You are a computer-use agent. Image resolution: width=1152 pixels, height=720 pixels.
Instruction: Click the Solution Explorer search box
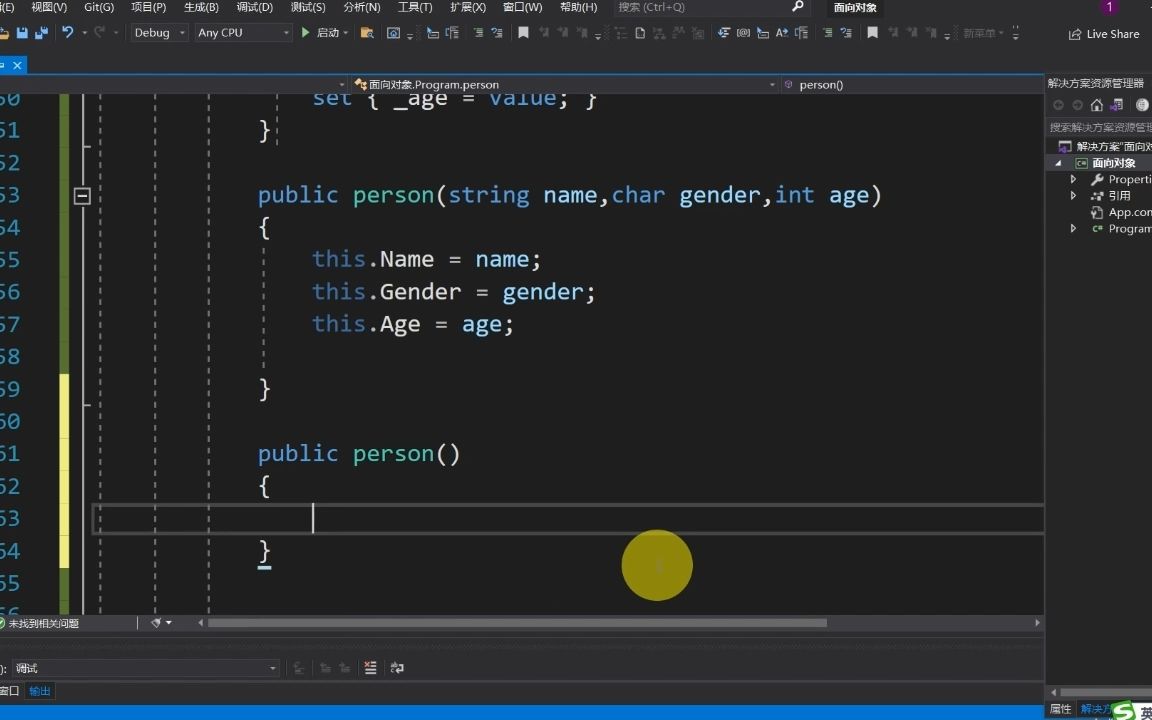tap(1100, 128)
